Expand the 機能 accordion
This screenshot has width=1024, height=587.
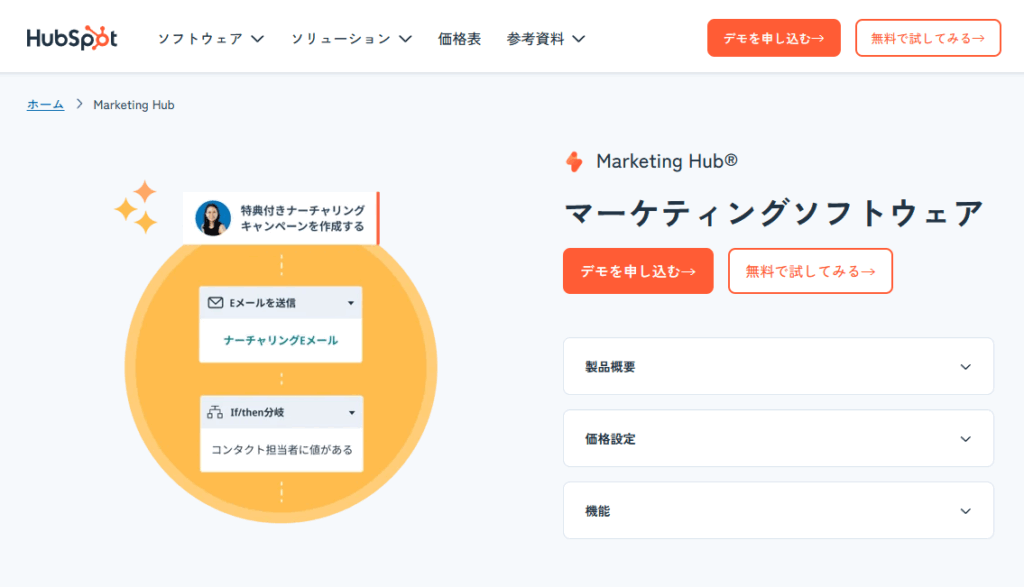coord(778,511)
